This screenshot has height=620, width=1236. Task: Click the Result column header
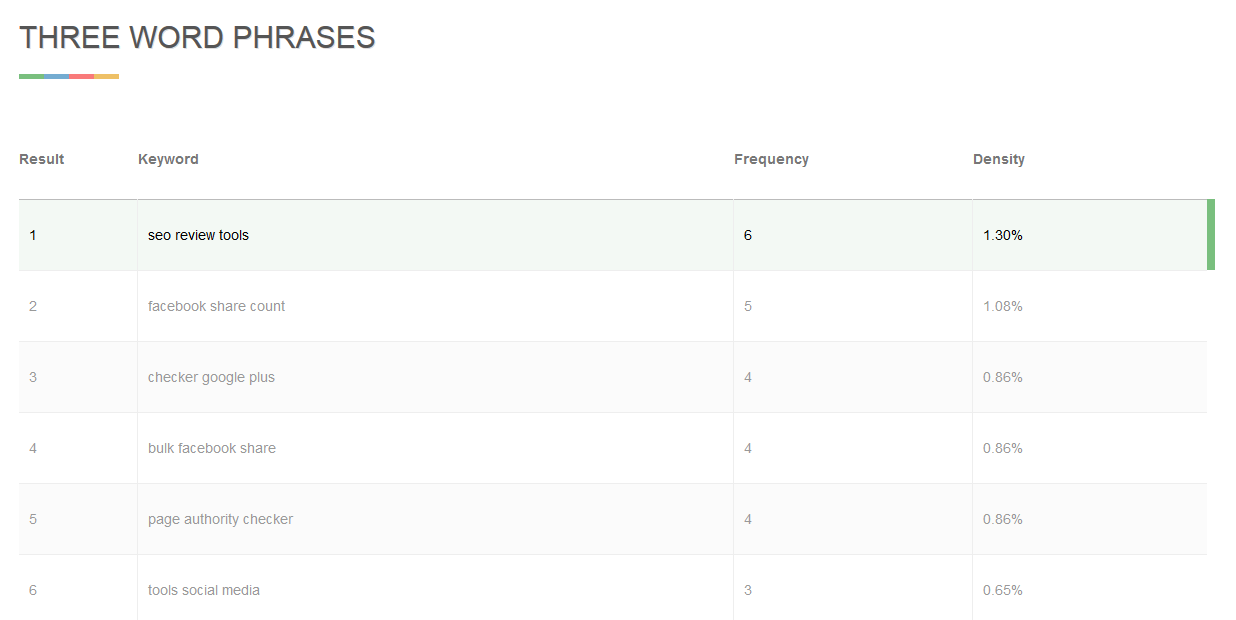pos(42,159)
